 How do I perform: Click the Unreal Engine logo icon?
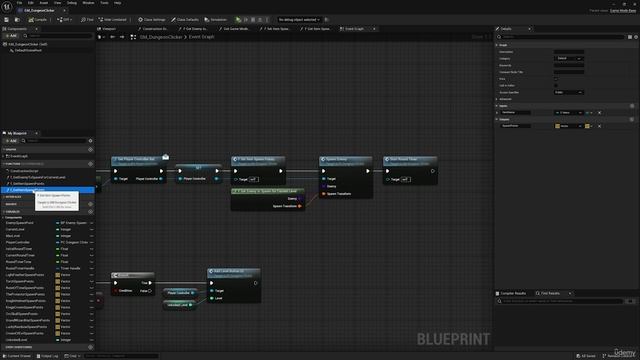pyautogui.click(x=7, y=7)
